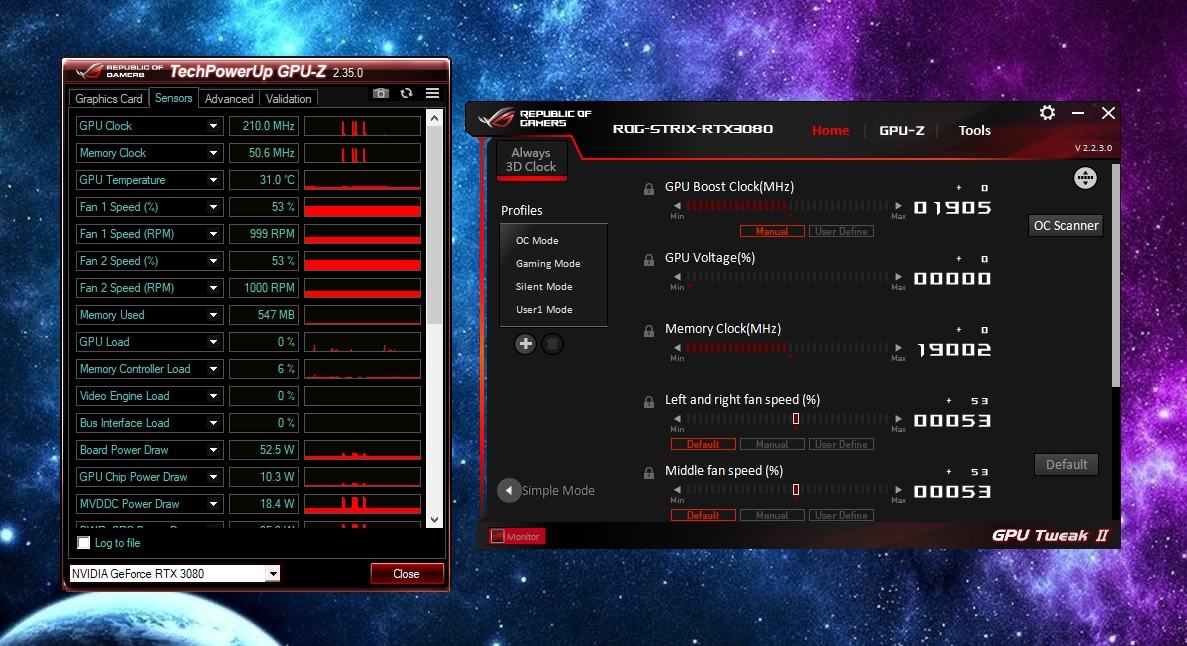Click the Middle fan speed slider handle

[796, 490]
